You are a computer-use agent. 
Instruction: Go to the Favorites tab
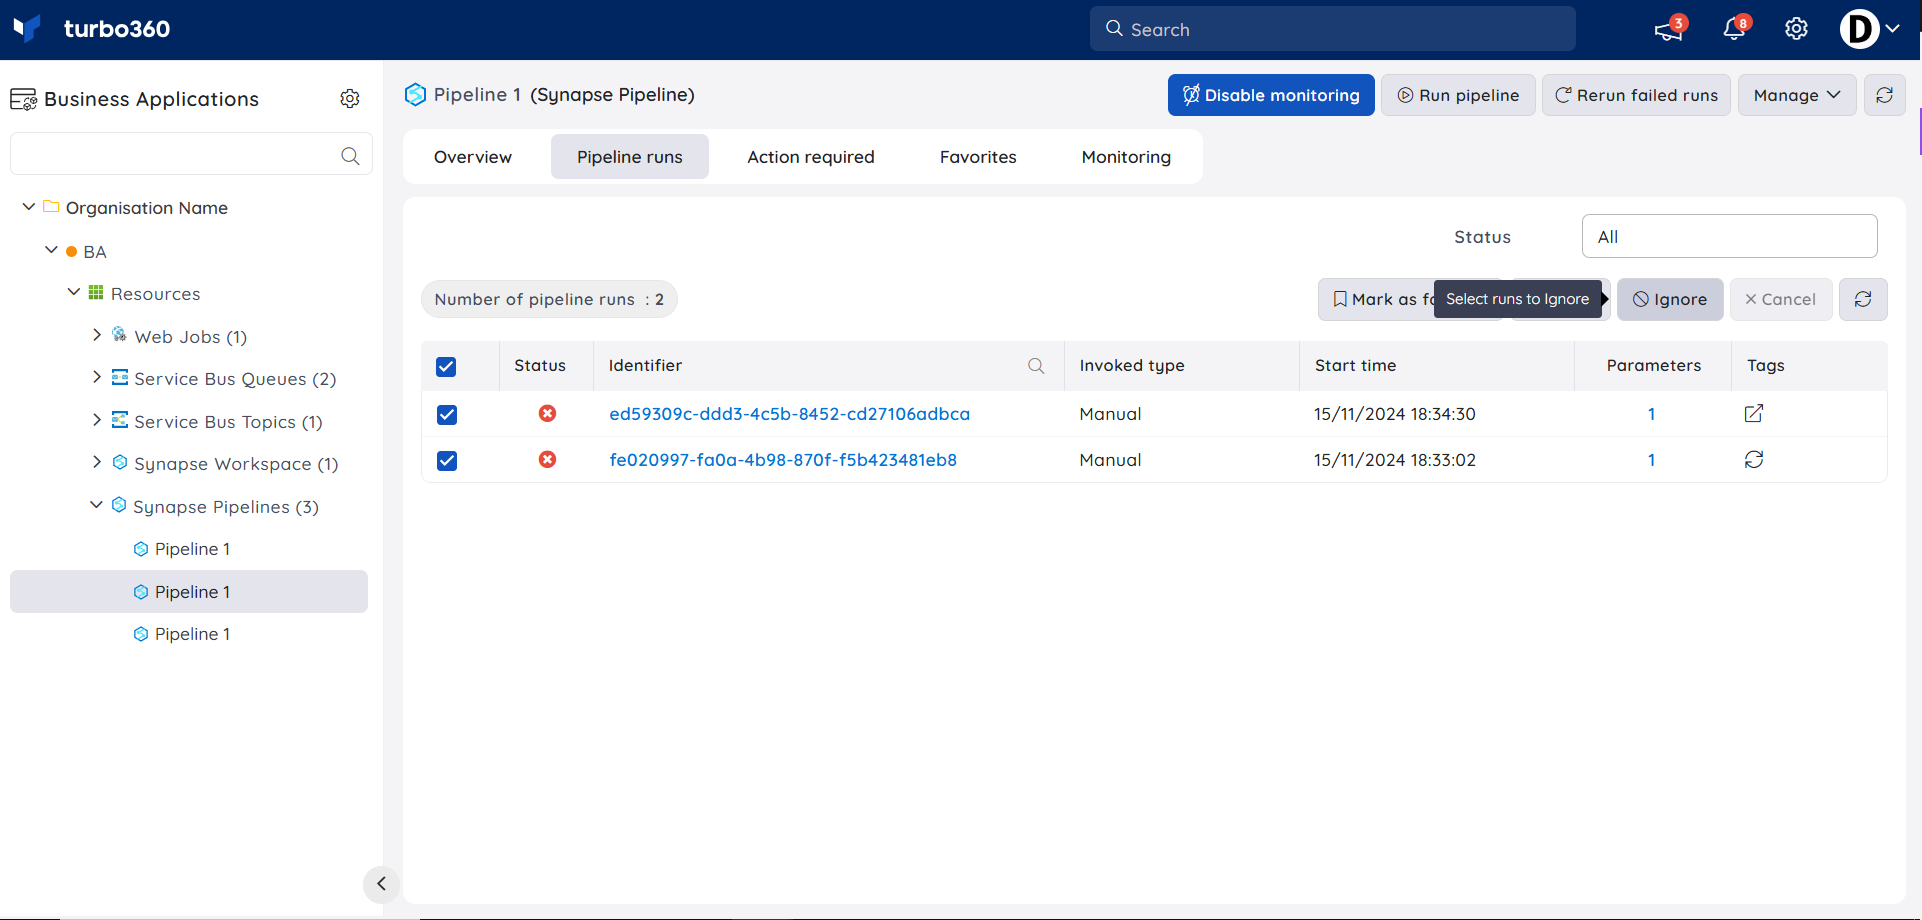(x=977, y=156)
